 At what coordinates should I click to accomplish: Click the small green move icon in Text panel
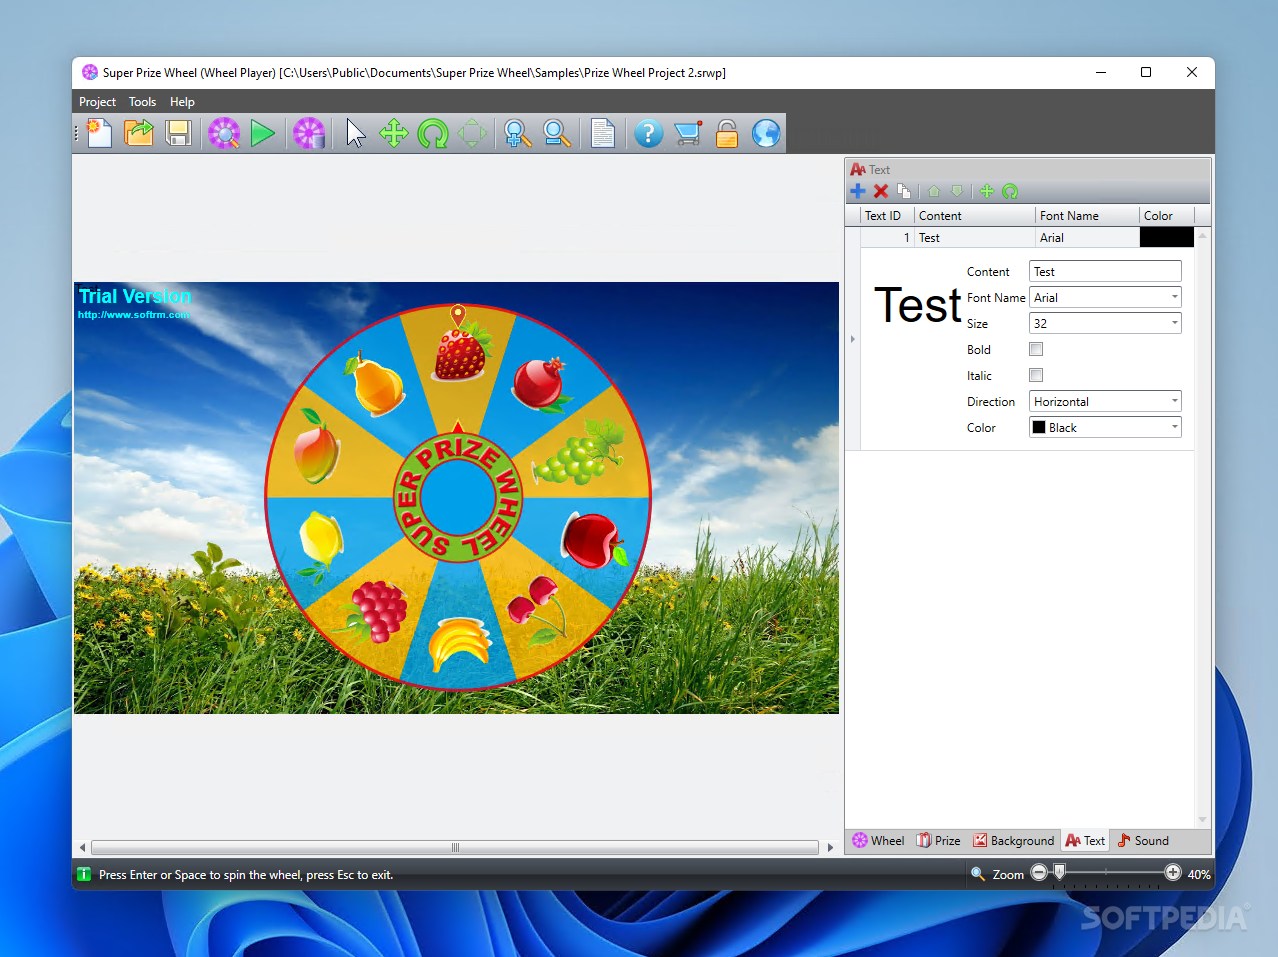click(987, 191)
